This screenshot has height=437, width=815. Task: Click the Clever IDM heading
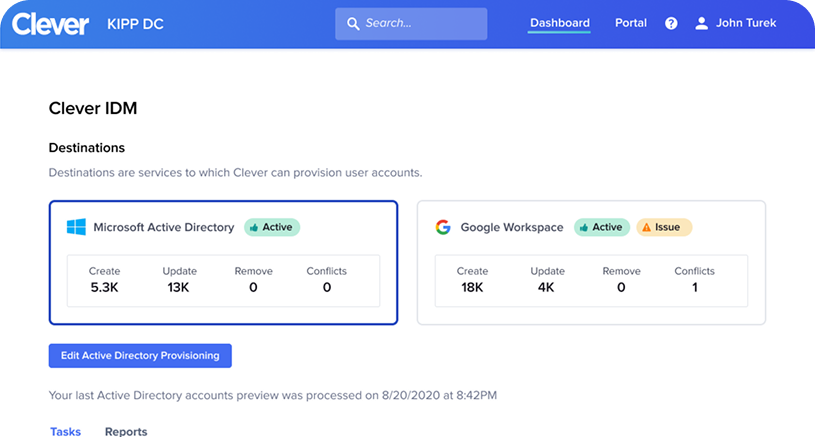(93, 108)
